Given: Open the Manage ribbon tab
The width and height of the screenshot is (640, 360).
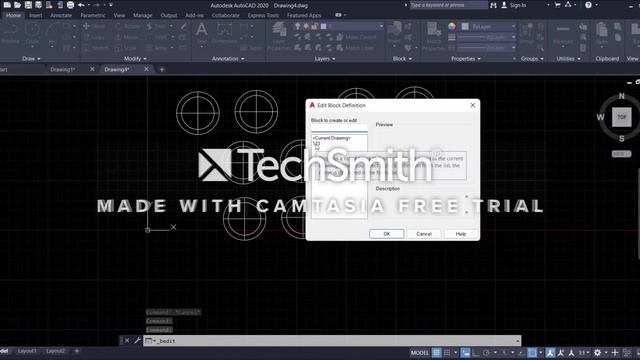Looking at the screenshot, I should pos(142,16).
